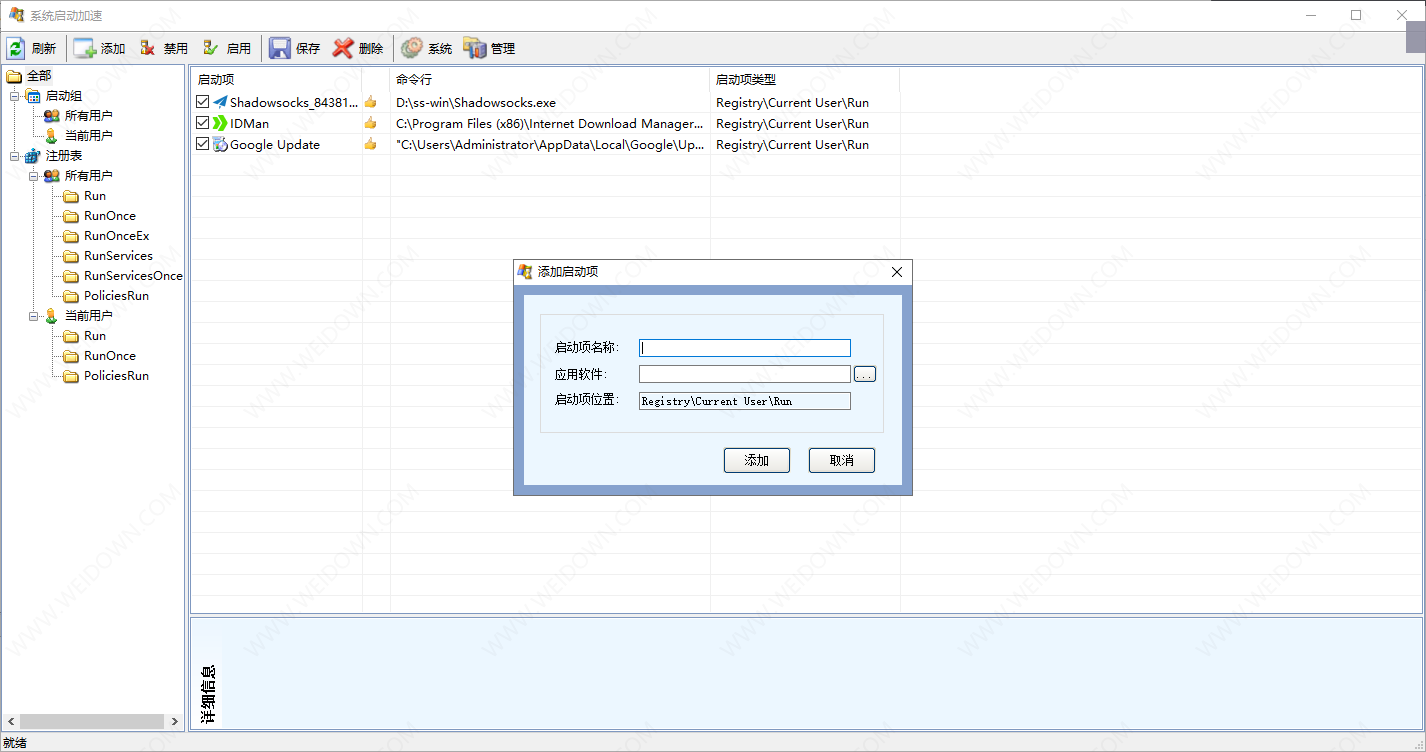Click the 就绪 status bar text
This screenshot has width=1426, height=752.
pos(15,743)
